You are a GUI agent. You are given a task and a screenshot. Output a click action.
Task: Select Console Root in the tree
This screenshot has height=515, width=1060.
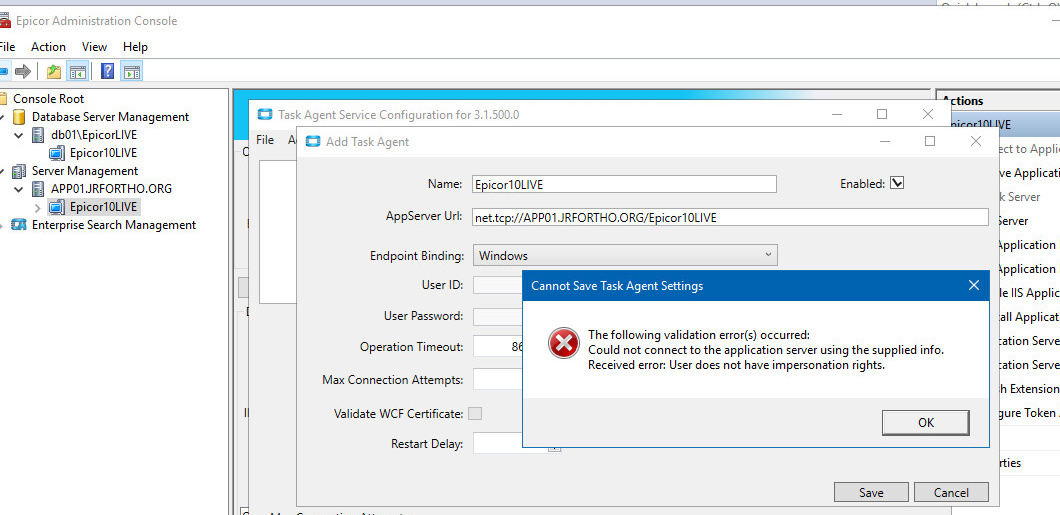pyautogui.click(x=49, y=99)
